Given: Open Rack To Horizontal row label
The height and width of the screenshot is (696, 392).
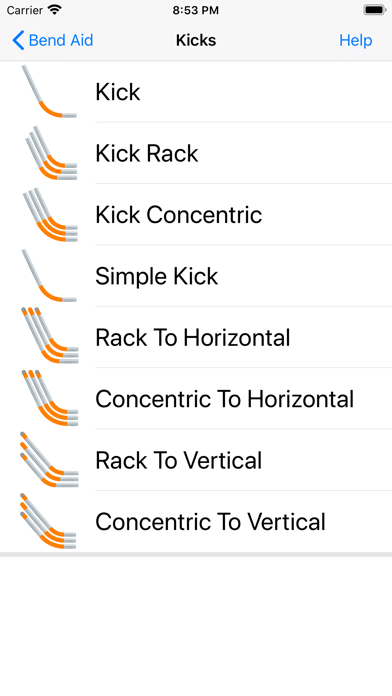Looking at the screenshot, I should click(193, 337).
